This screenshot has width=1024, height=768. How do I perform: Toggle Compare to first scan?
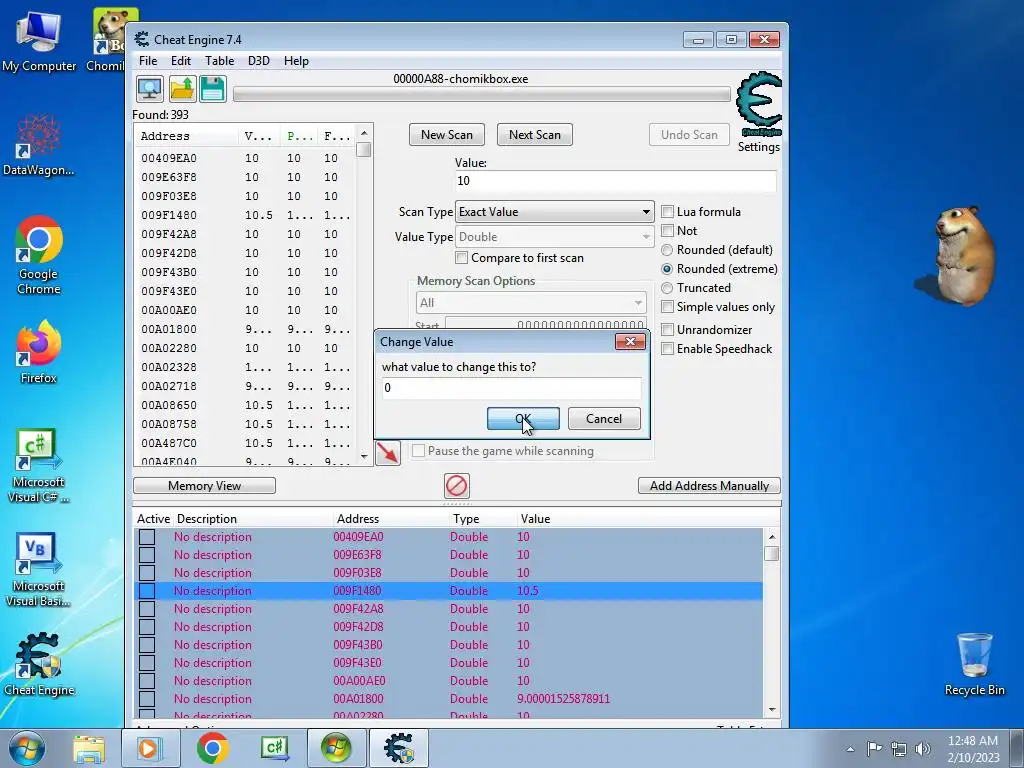[x=461, y=258]
